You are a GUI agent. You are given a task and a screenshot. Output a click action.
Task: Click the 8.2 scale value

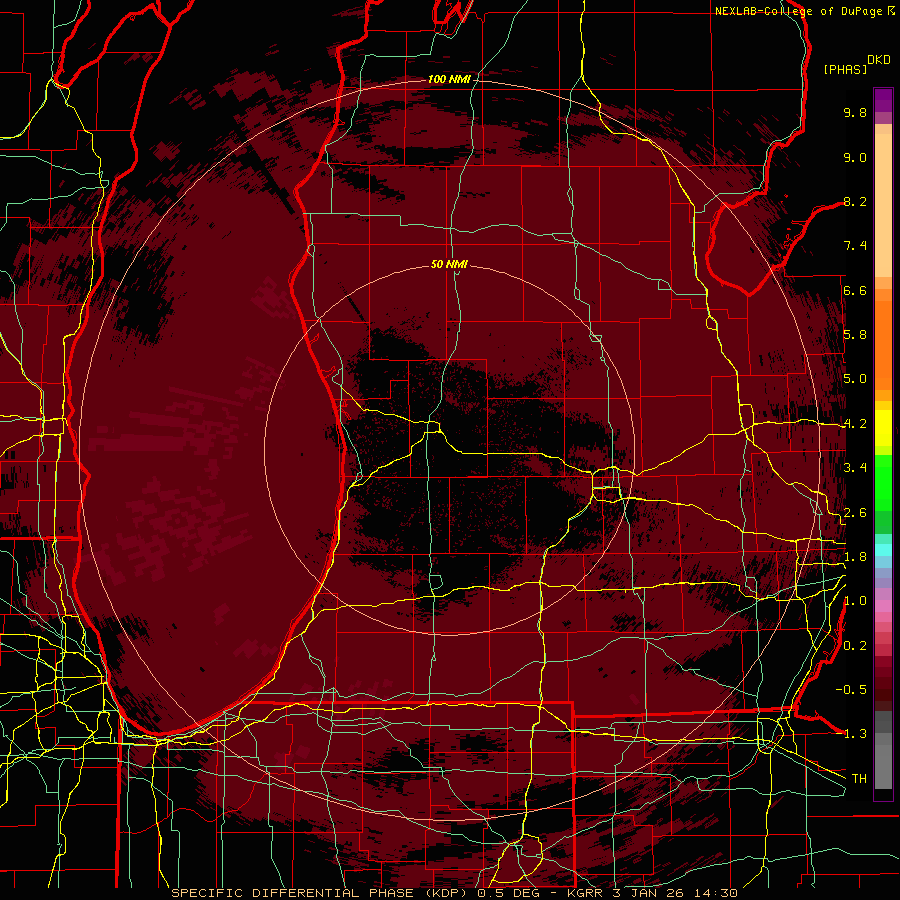point(855,201)
